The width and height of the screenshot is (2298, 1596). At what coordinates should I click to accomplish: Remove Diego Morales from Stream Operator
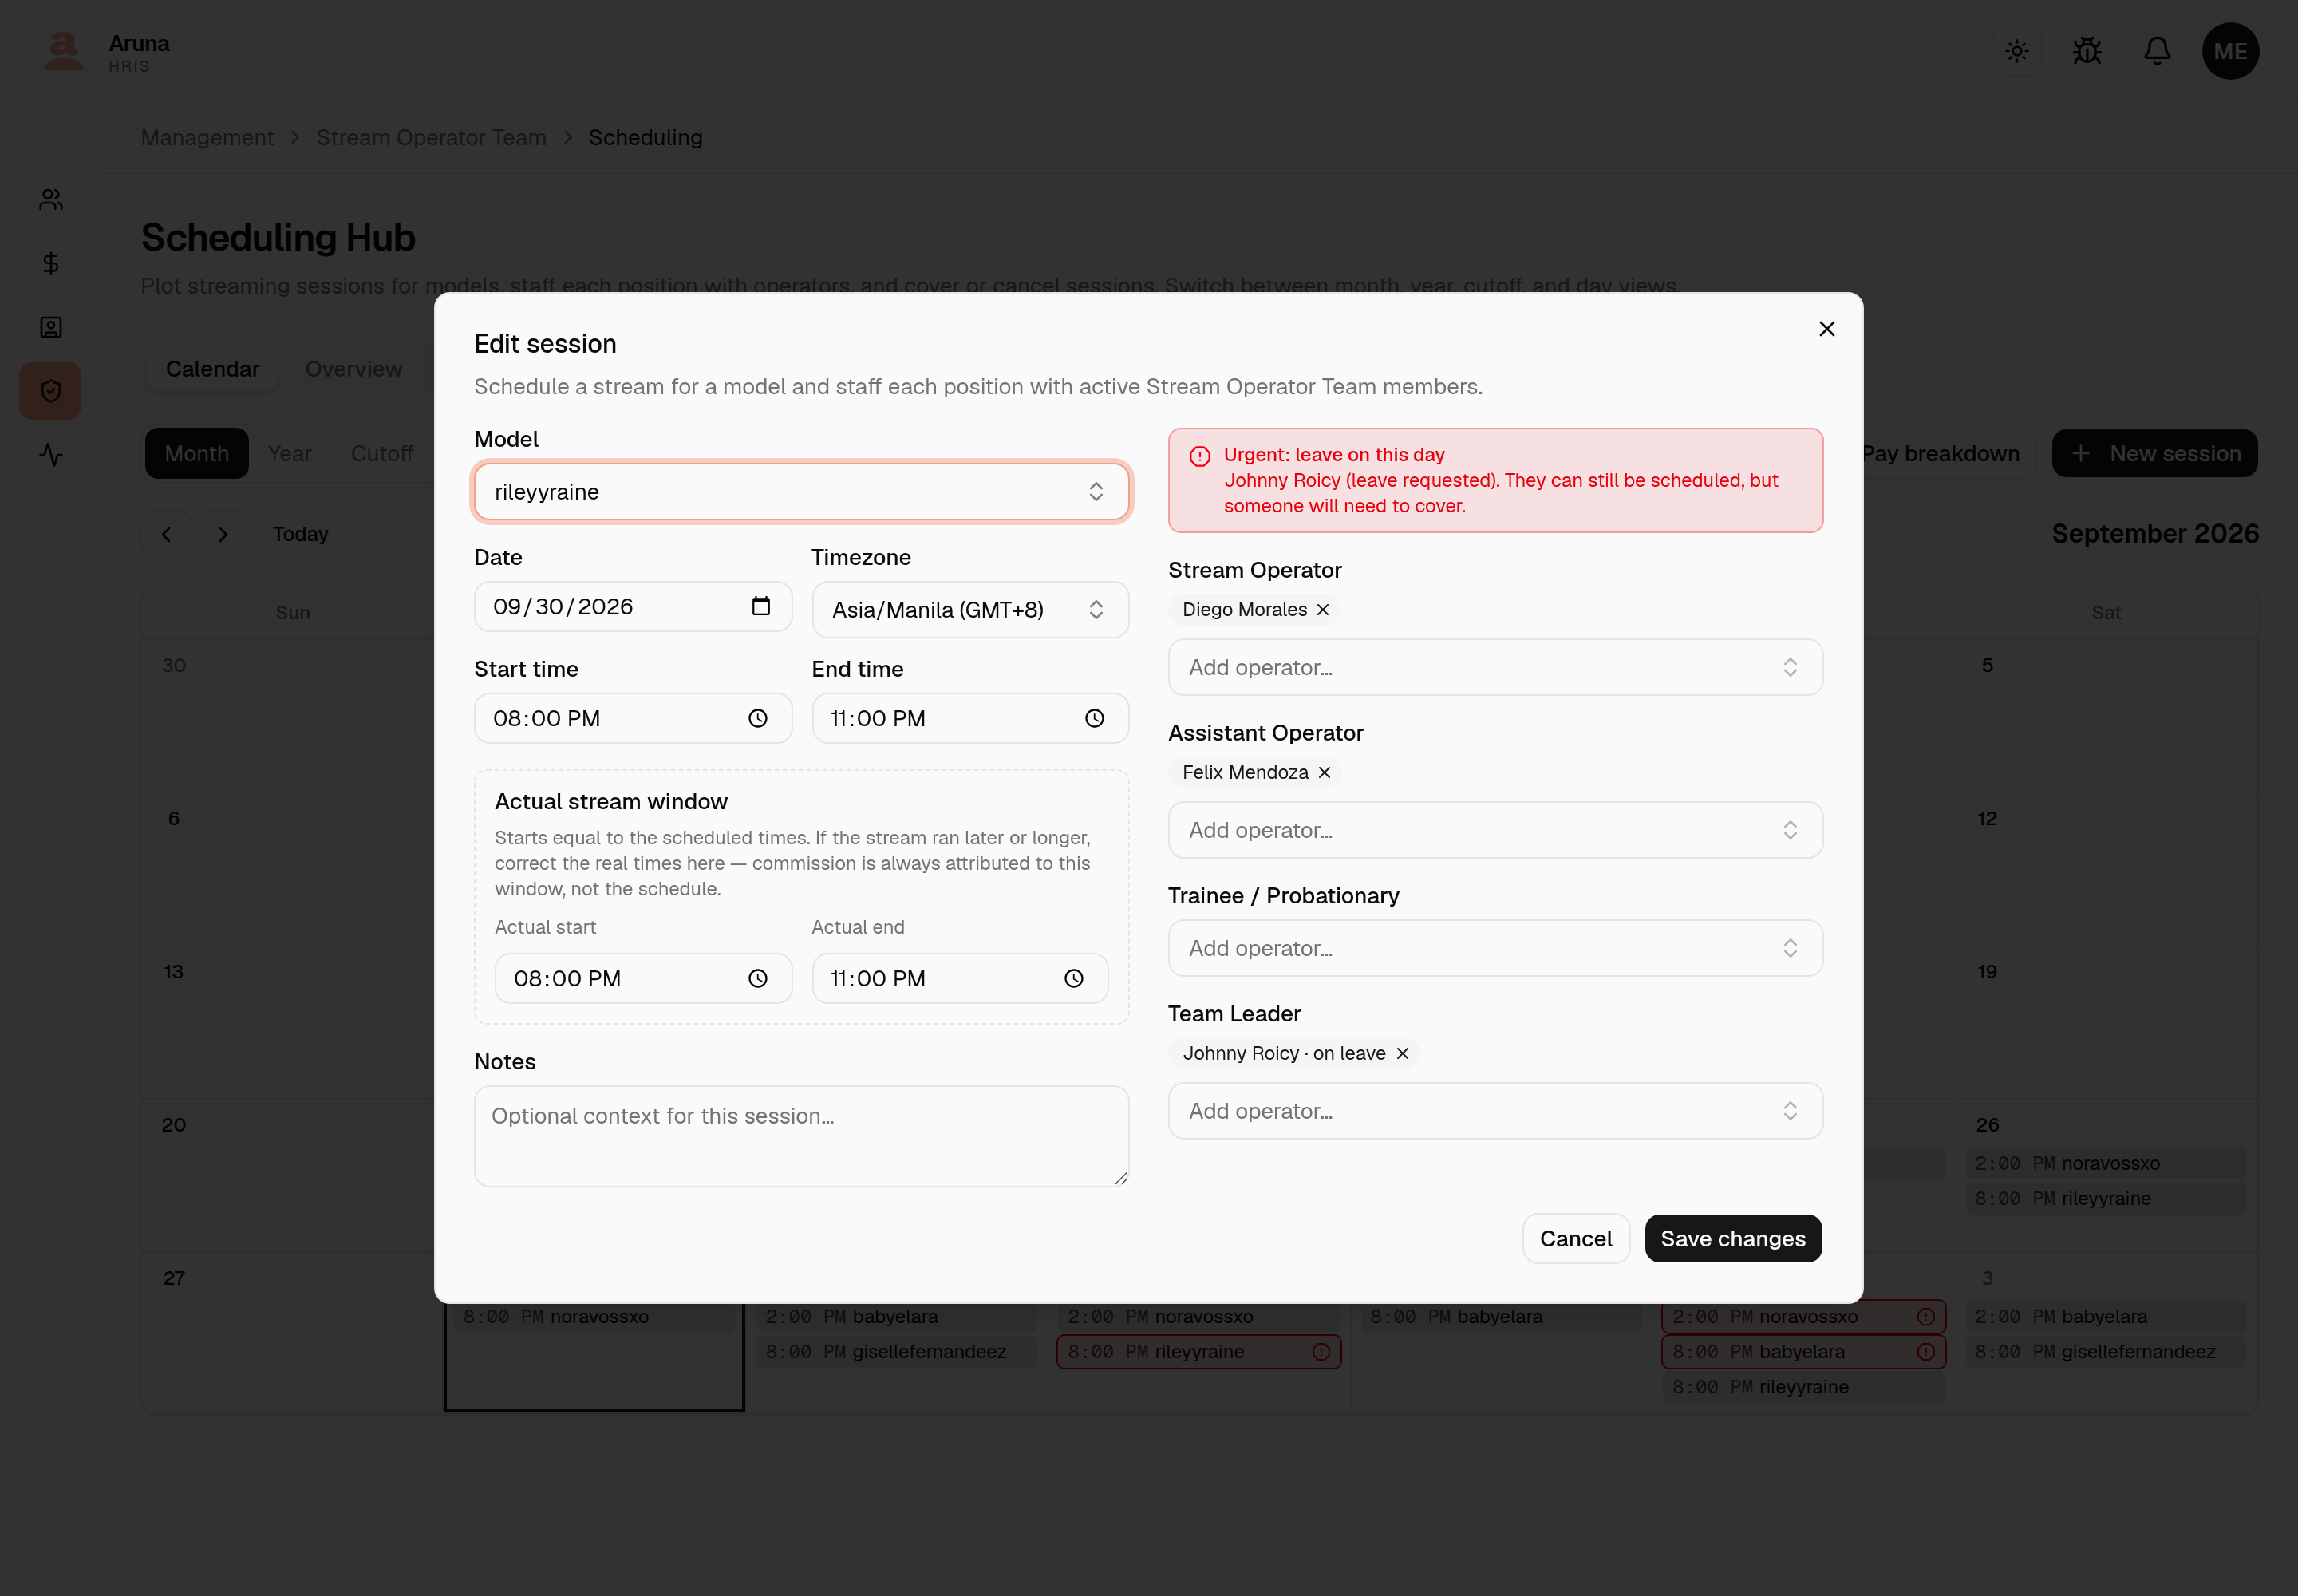[1323, 610]
